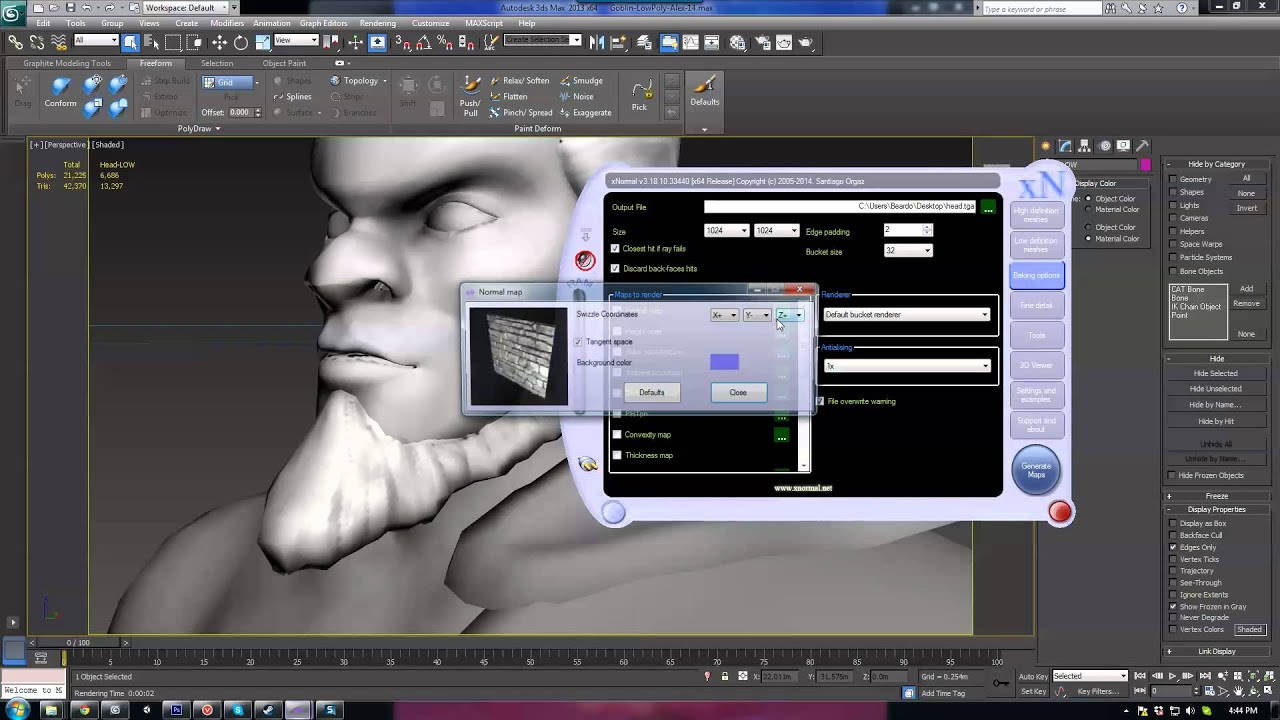Click the Hide Unselected button
This screenshot has height=720, width=1280.
[1216, 389]
